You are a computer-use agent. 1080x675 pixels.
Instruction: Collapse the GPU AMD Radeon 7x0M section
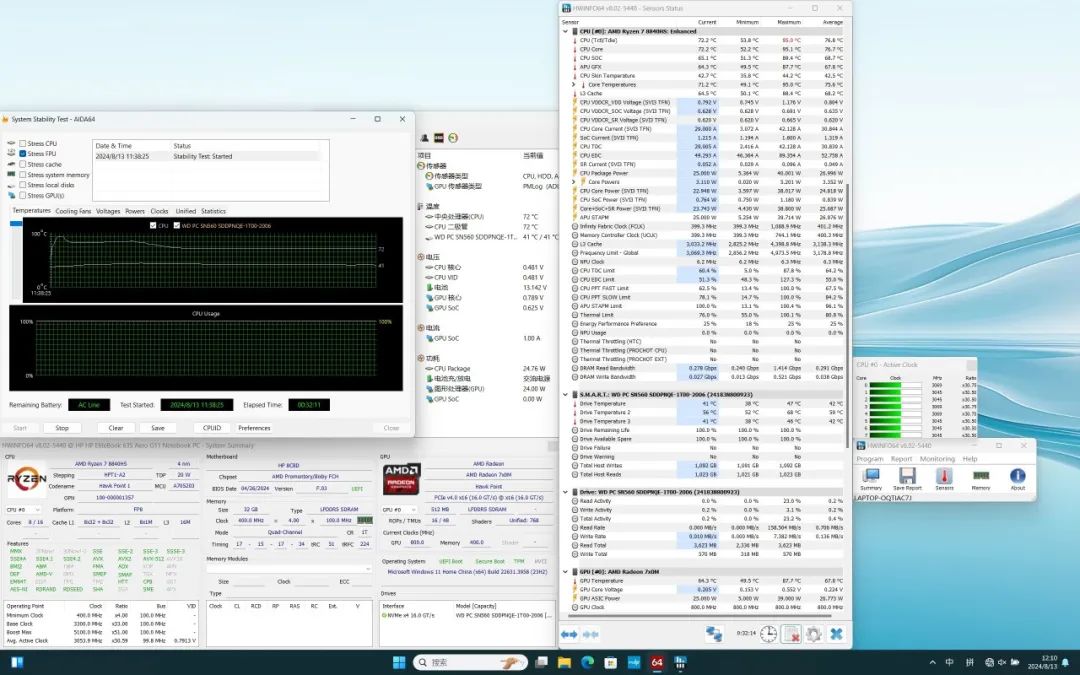566,571
